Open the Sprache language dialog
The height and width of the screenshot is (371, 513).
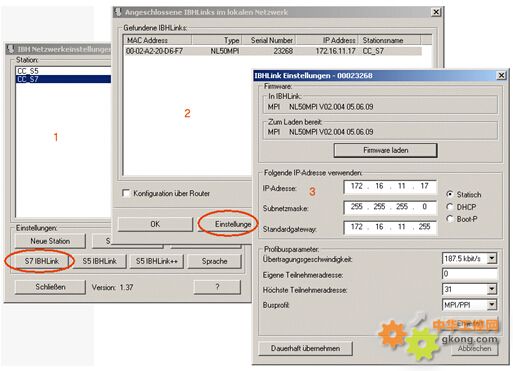214,261
